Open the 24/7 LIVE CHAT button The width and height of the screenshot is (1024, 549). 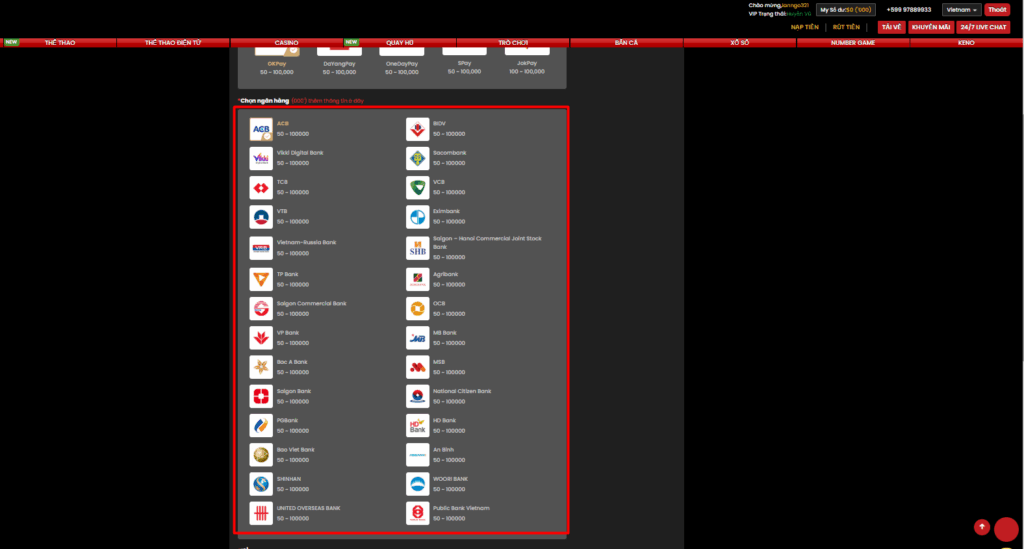click(983, 27)
